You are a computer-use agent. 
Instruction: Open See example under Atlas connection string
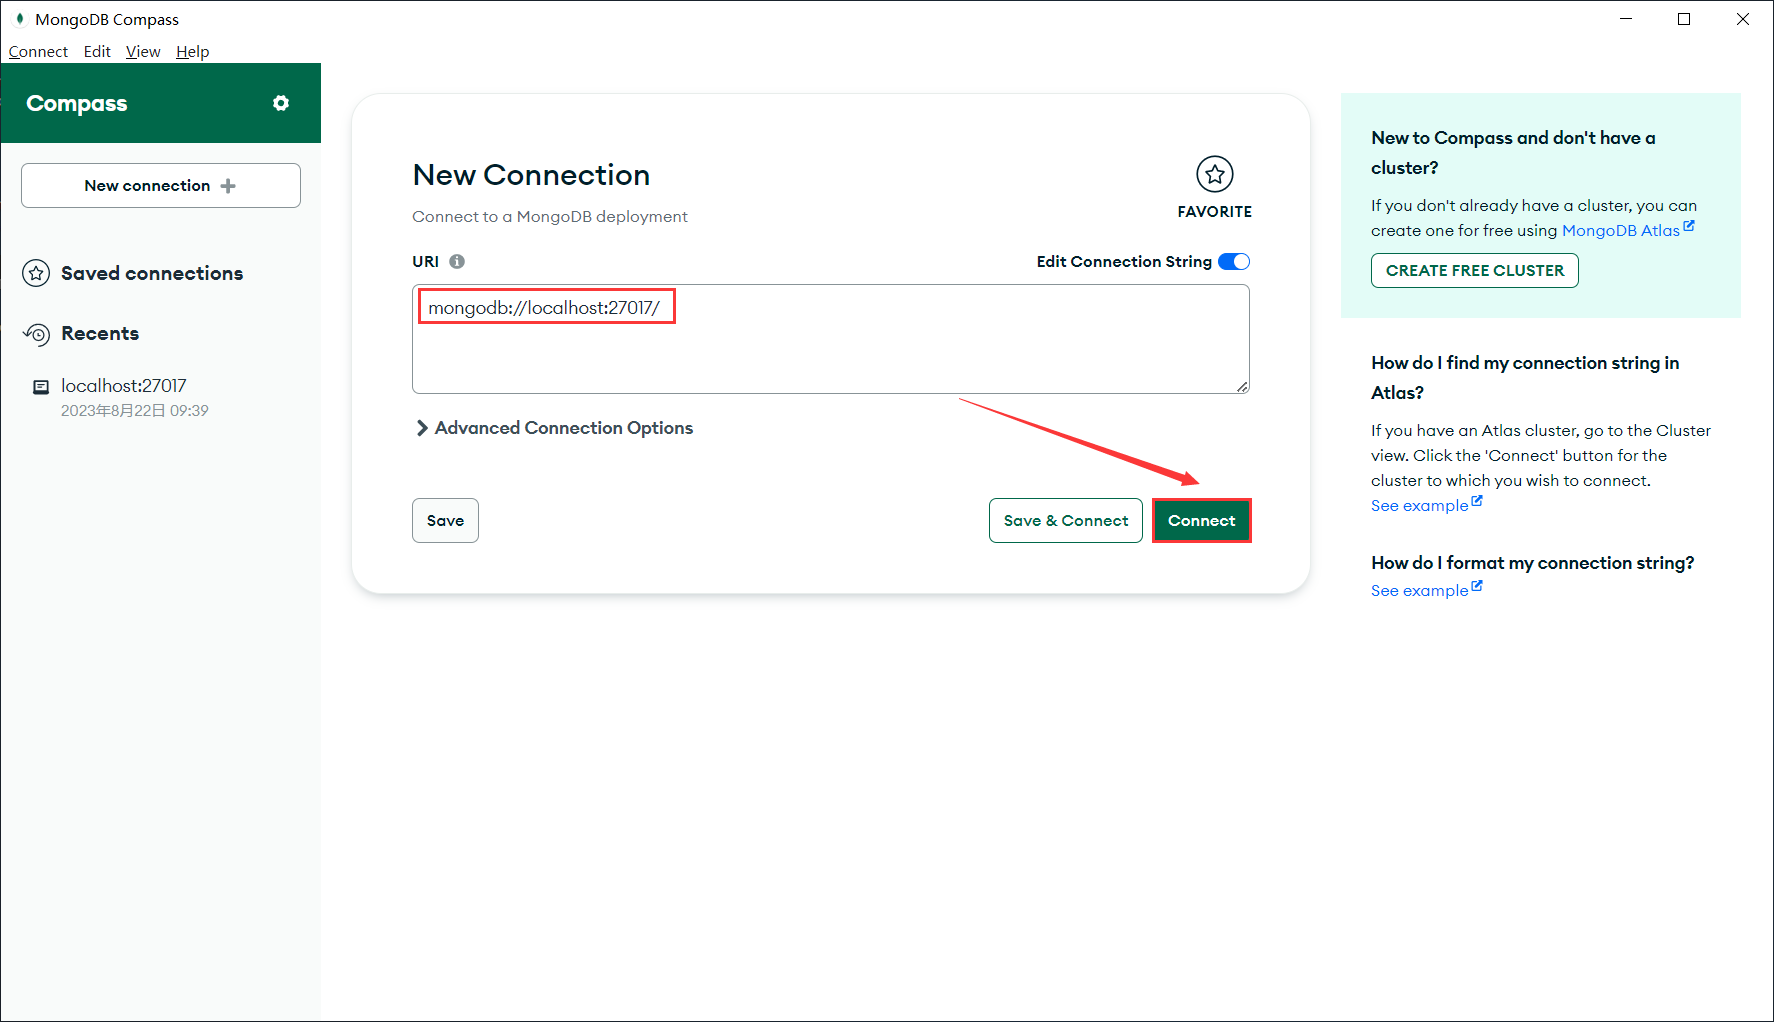click(x=1426, y=505)
